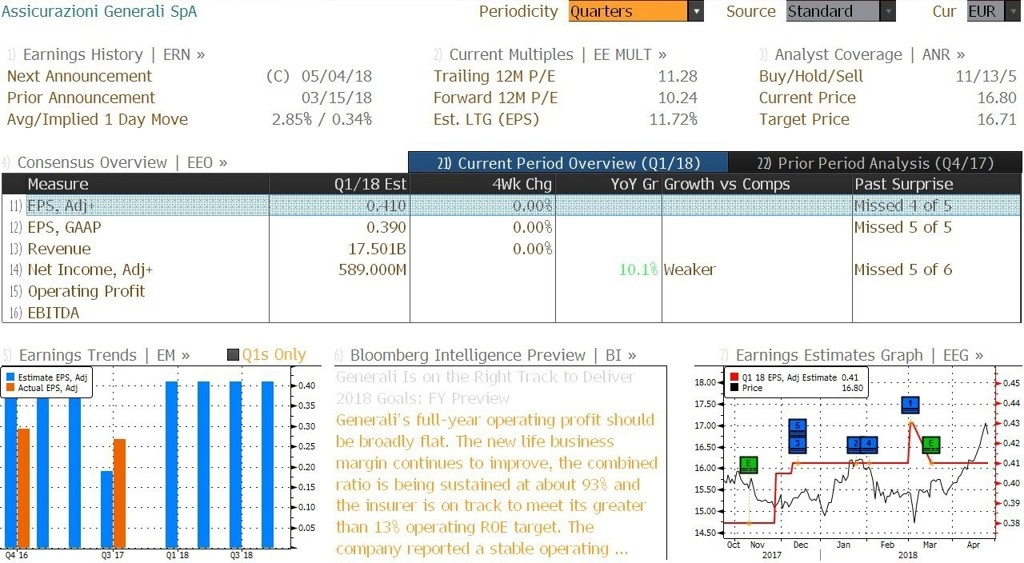Click Next Announcement date 05/04/18
The width and height of the screenshot is (1024, 563).
pyautogui.click(x=337, y=76)
